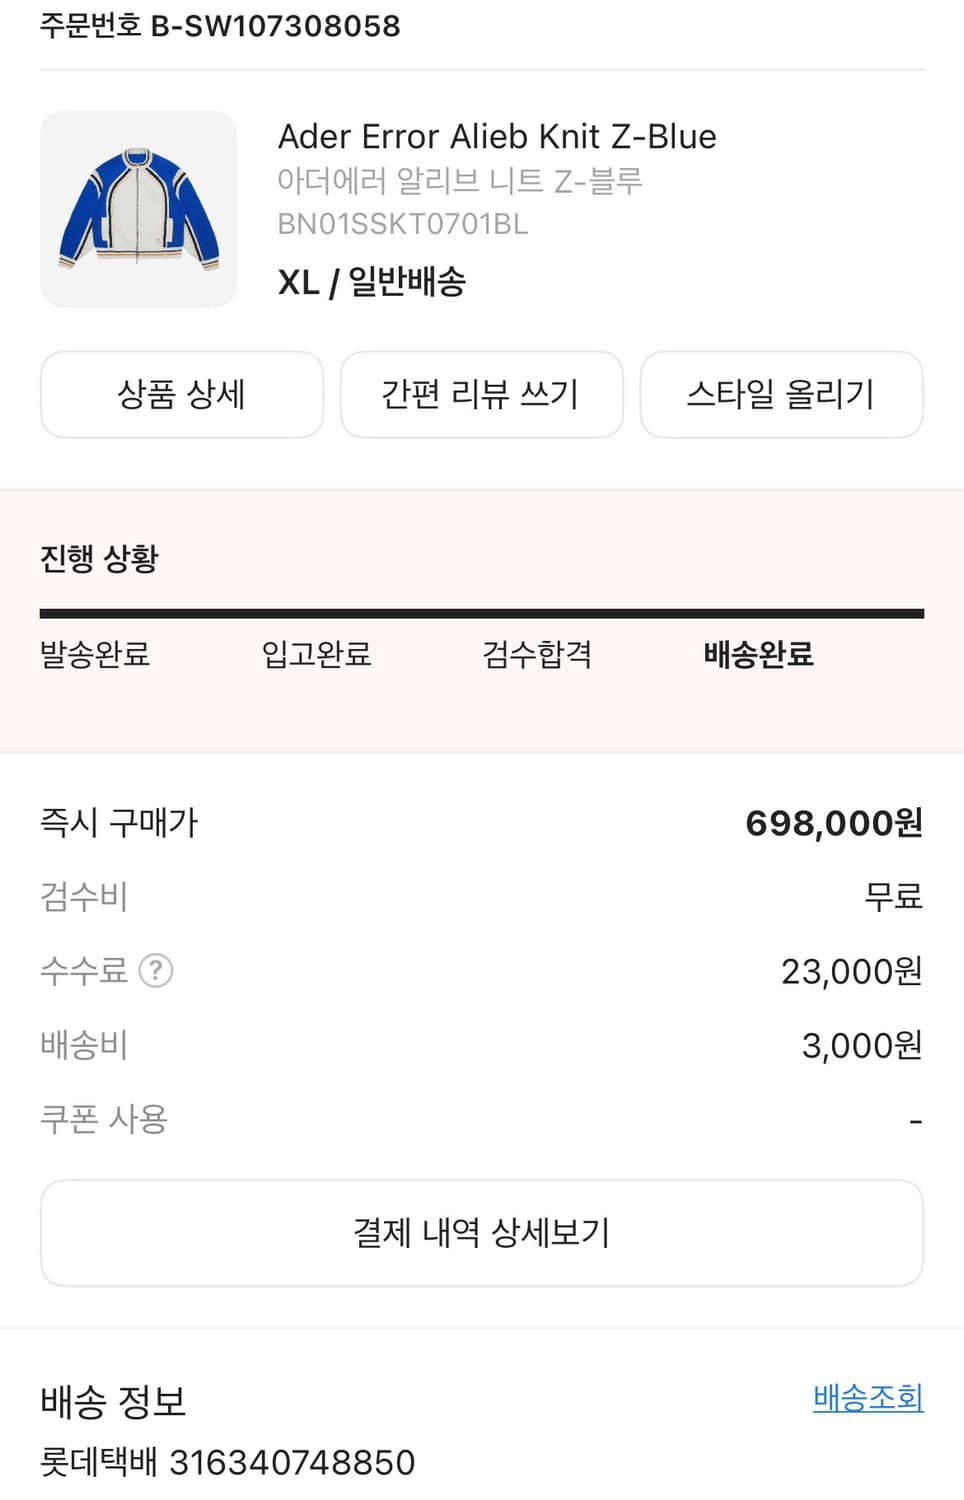The width and height of the screenshot is (964, 1500).
Task: Tap the 검수합격 progress step
Action: [x=537, y=655]
